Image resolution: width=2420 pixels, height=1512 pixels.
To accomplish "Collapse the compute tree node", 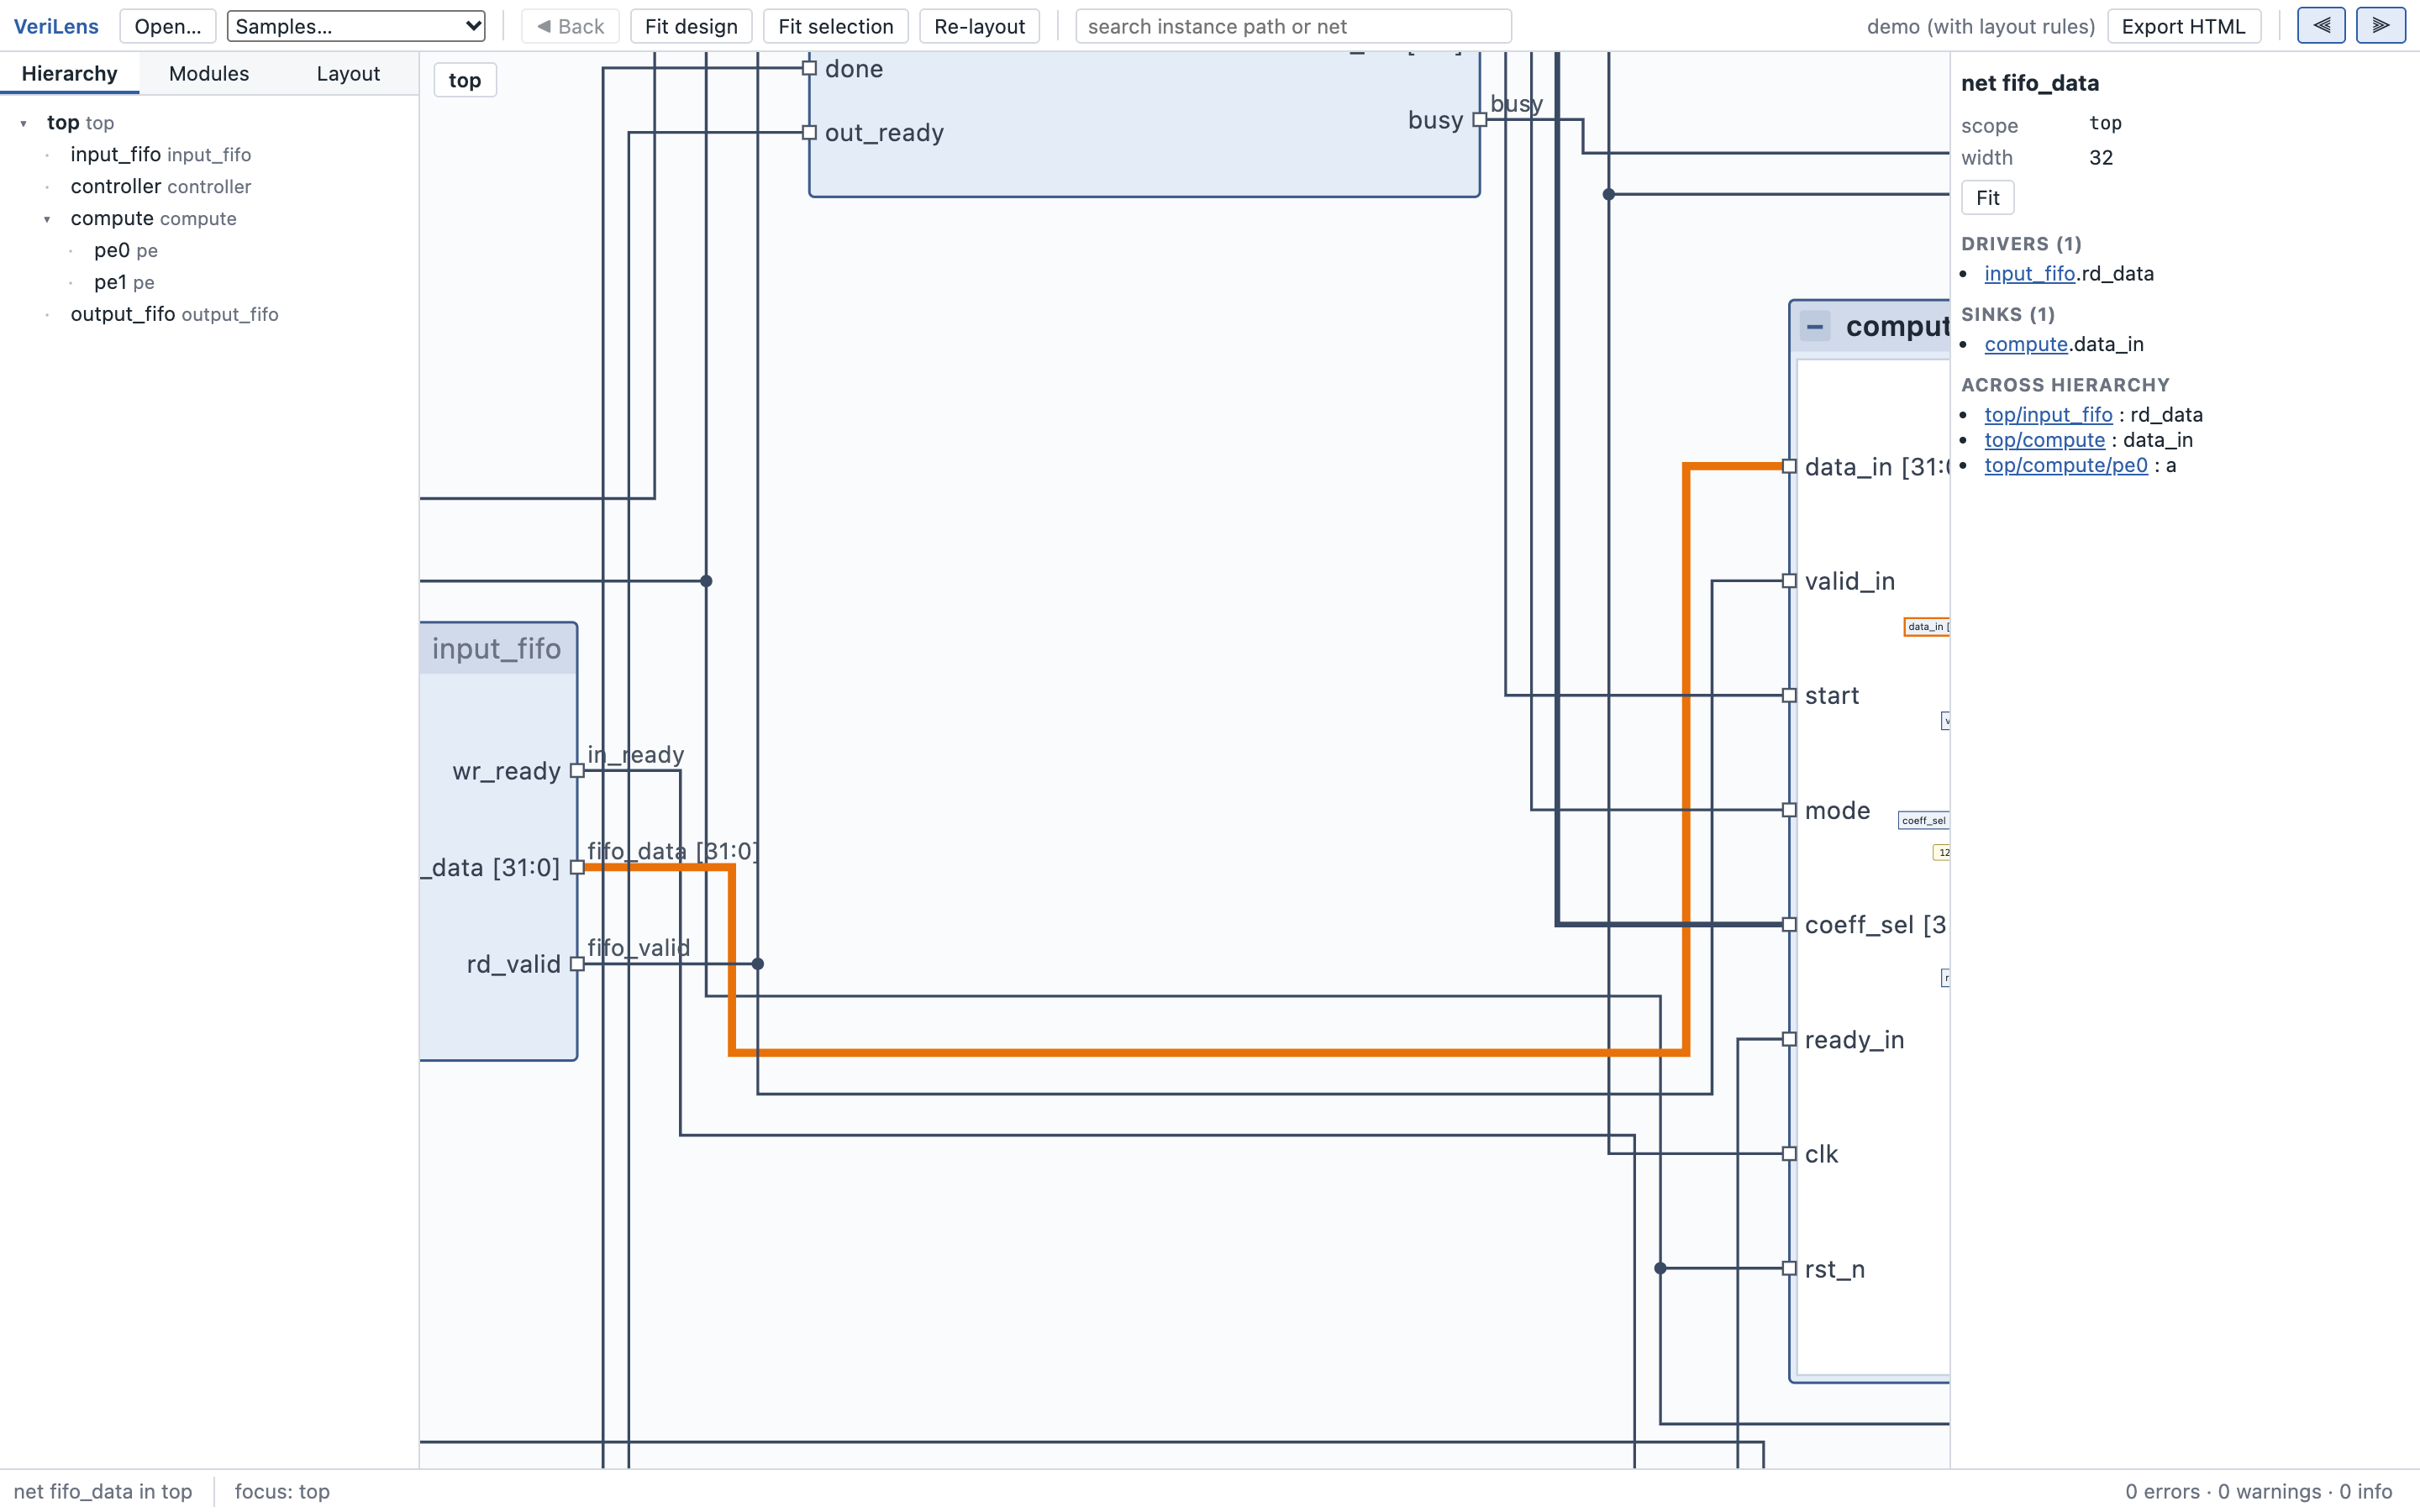I will (x=47, y=219).
